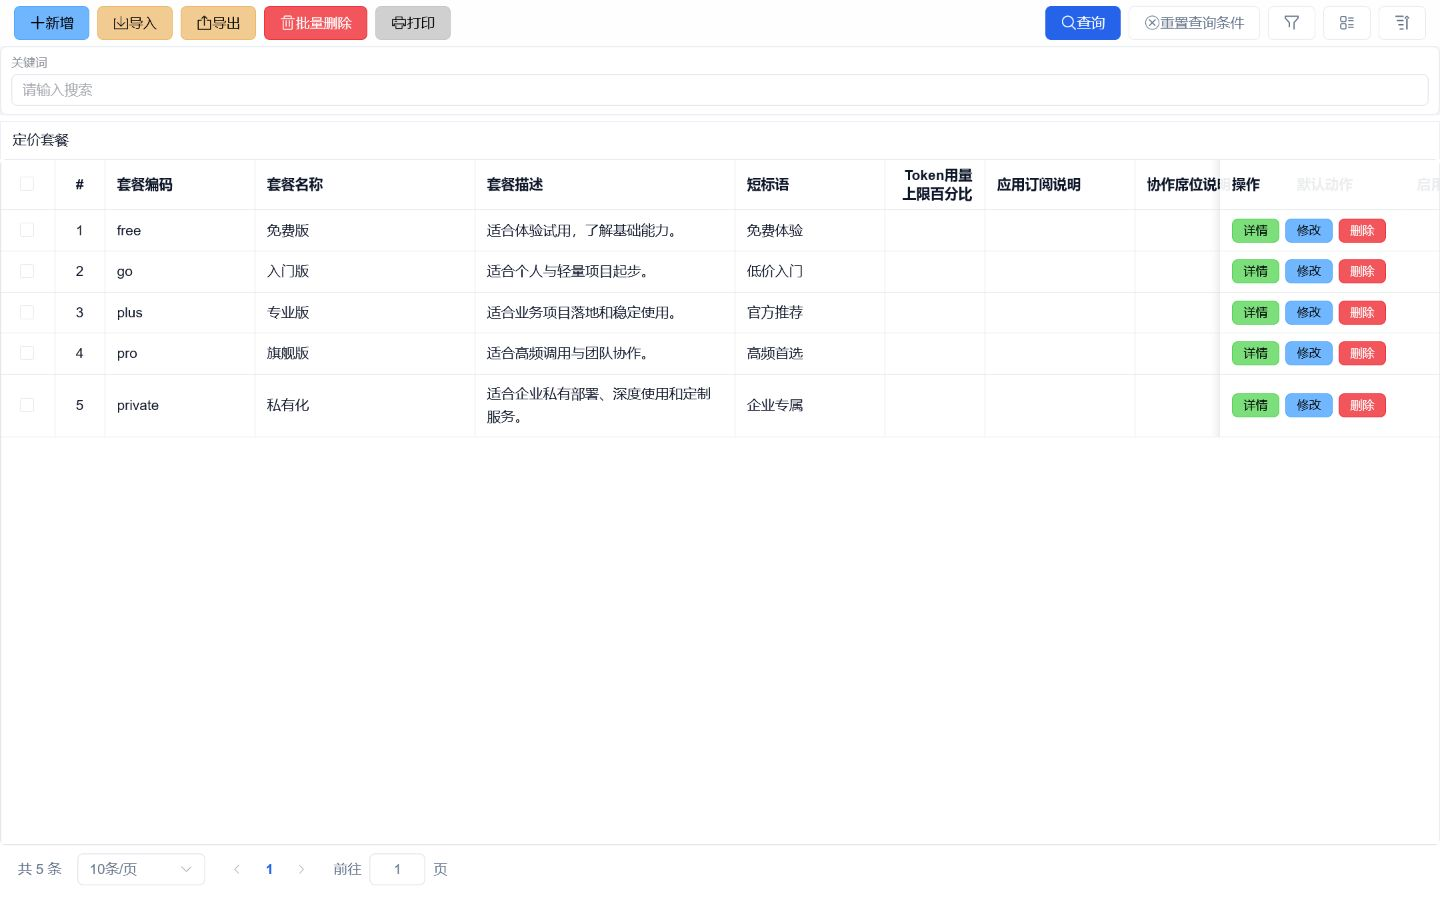Reset filters with 重置查询条件

coord(1194,23)
